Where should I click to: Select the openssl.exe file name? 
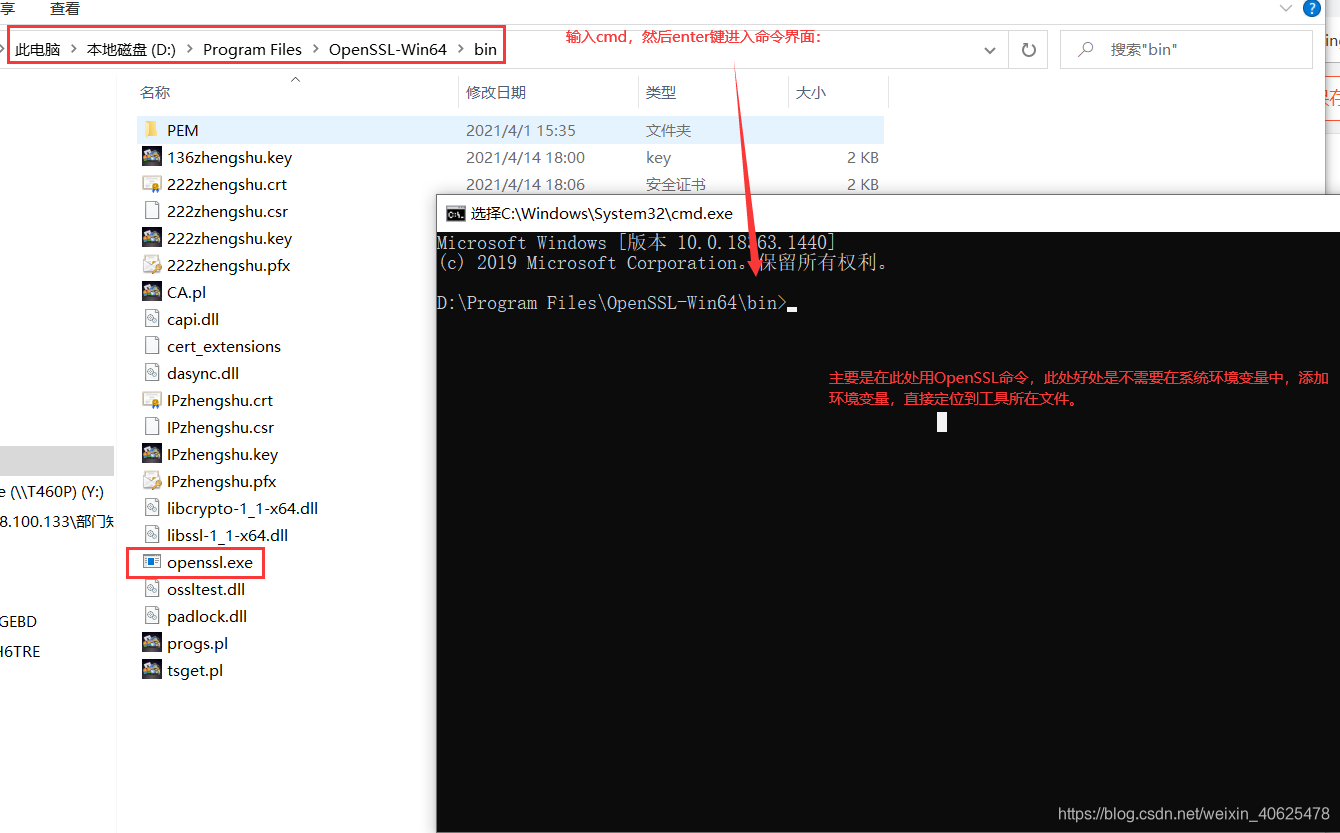tap(210, 562)
